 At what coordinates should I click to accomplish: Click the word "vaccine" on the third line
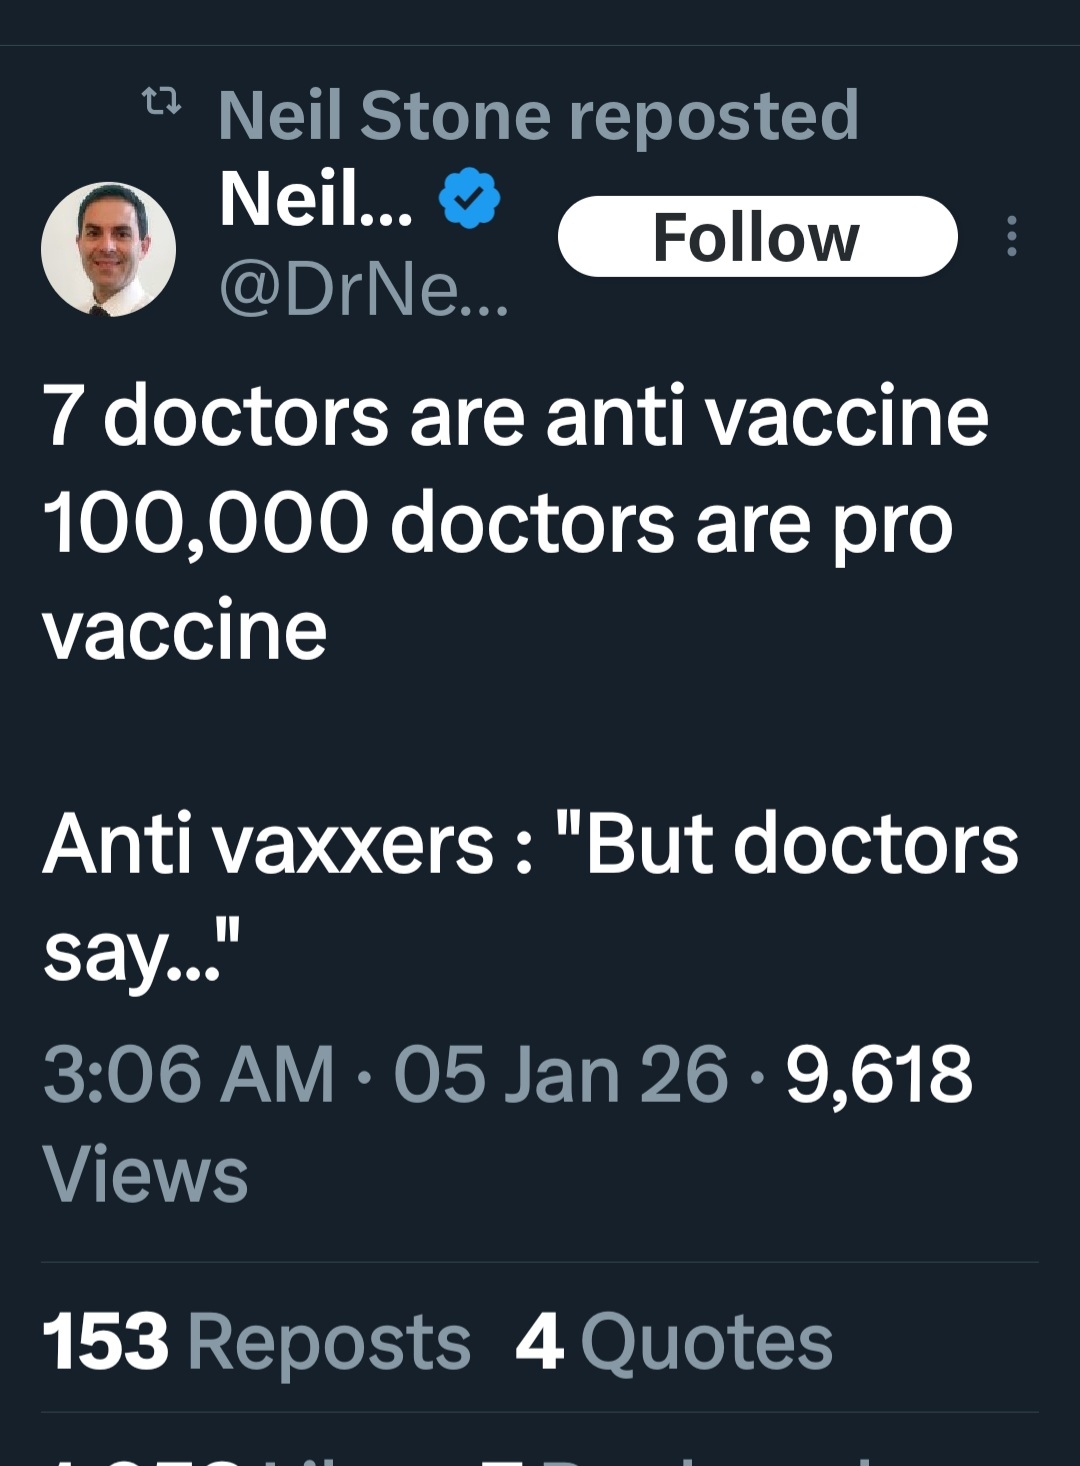click(185, 630)
